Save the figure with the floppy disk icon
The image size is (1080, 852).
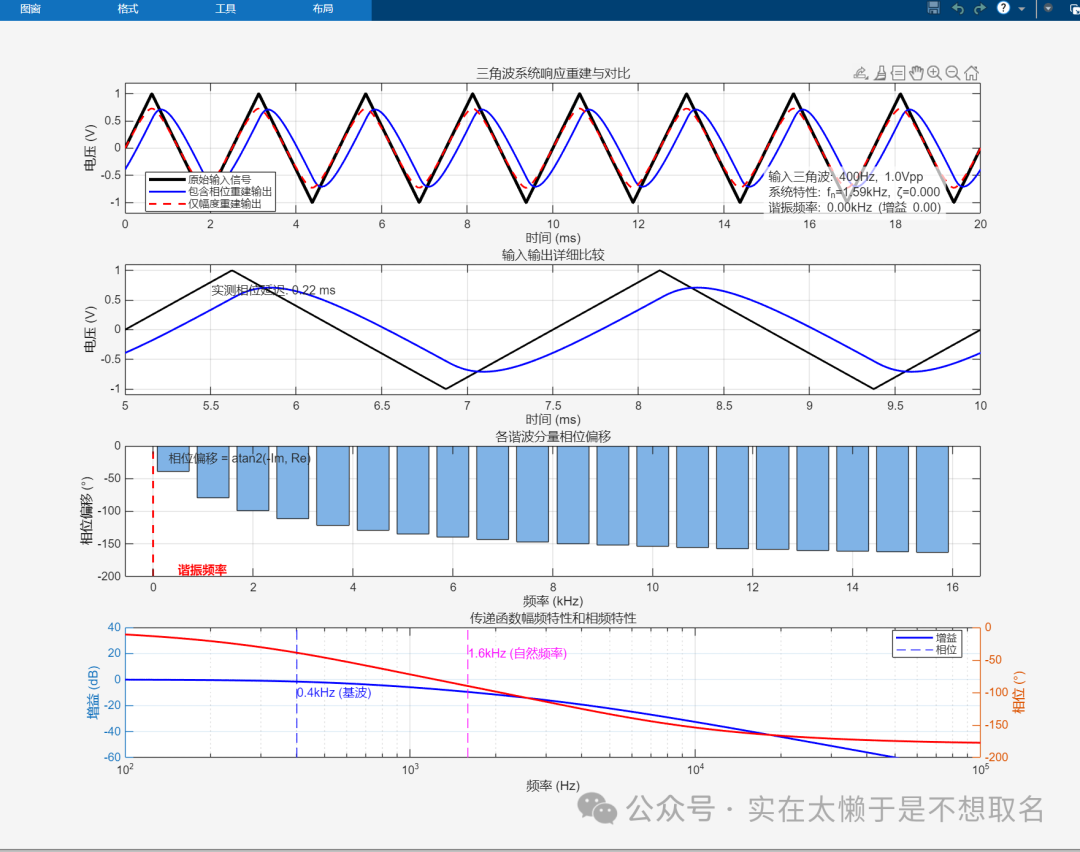934,8
